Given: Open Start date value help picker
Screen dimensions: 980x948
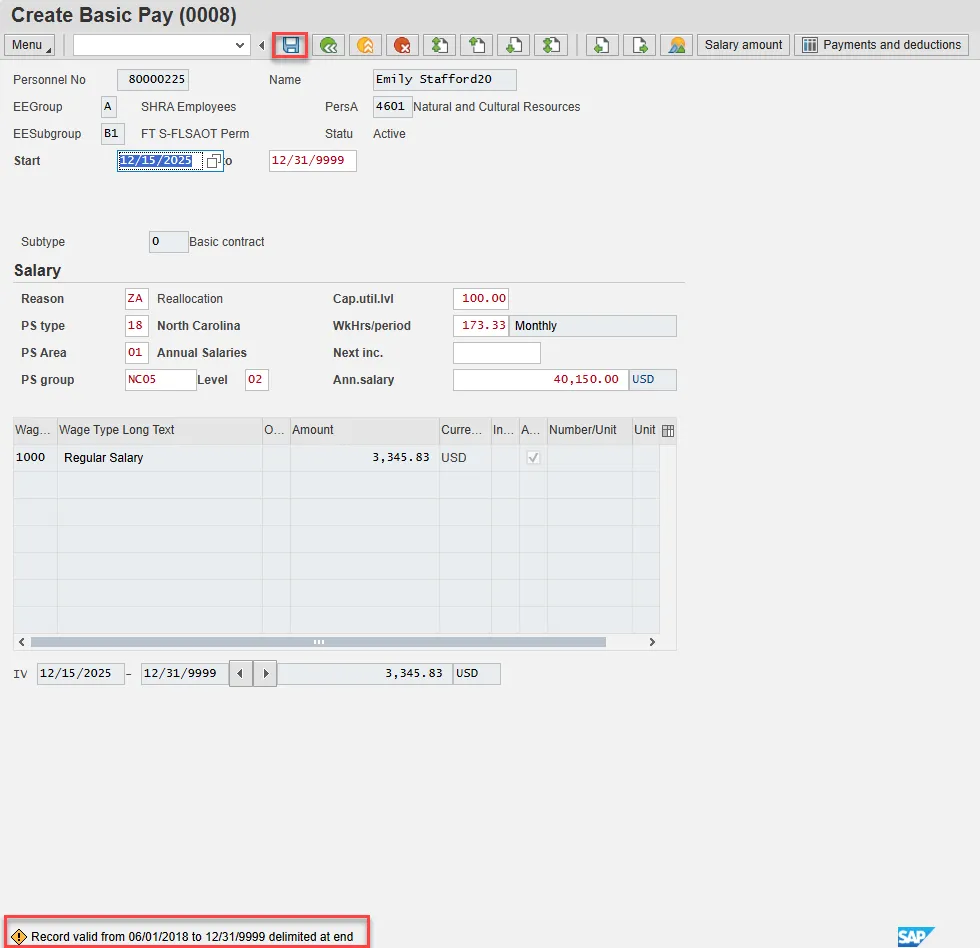Looking at the screenshot, I should [213, 161].
